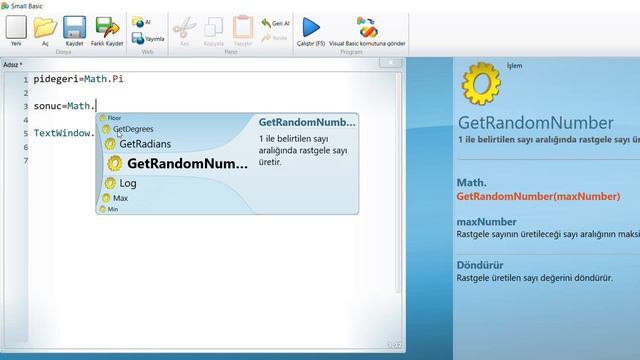Click Visual Basic komutuna gönder icon
Screen dimensions: 640x360
point(367,27)
